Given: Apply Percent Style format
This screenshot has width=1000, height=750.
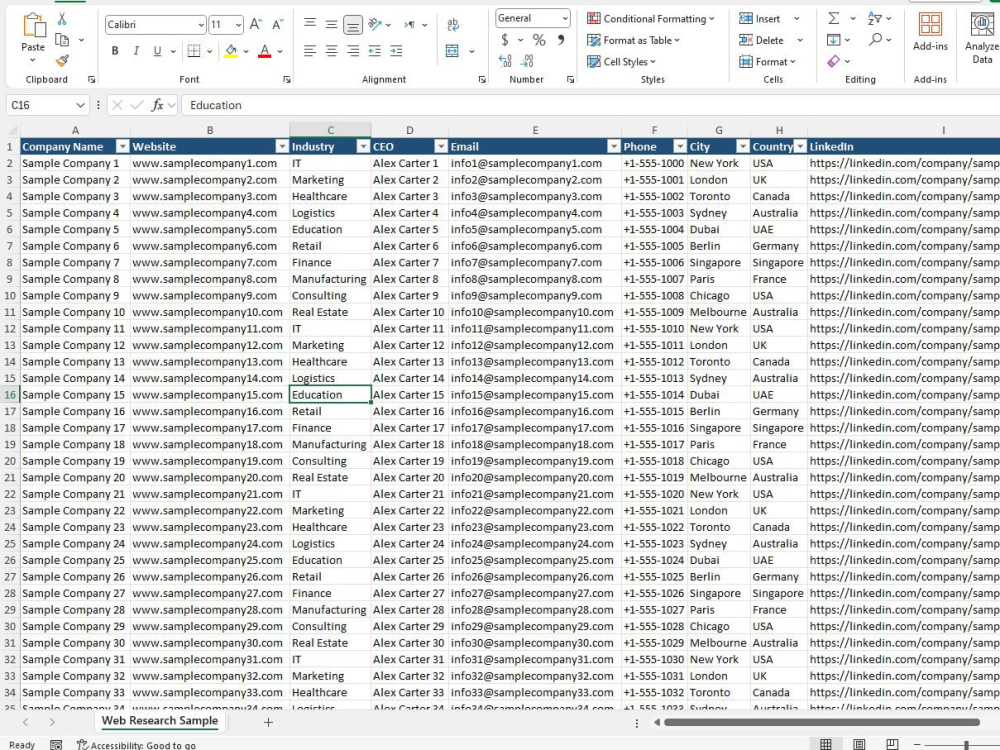Looking at the screenshot, I should tap(539, 40).
